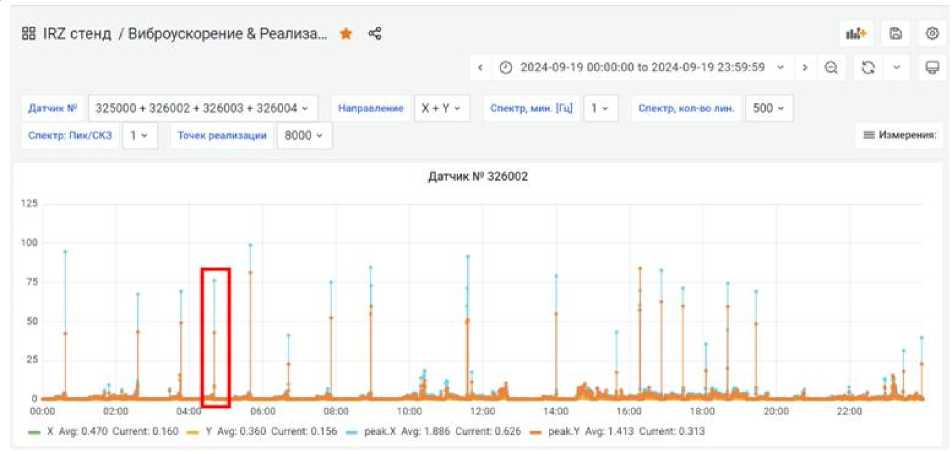Shift time range forward
The width and height of the screenshot is (952, 454).
[x=805, y=67]
